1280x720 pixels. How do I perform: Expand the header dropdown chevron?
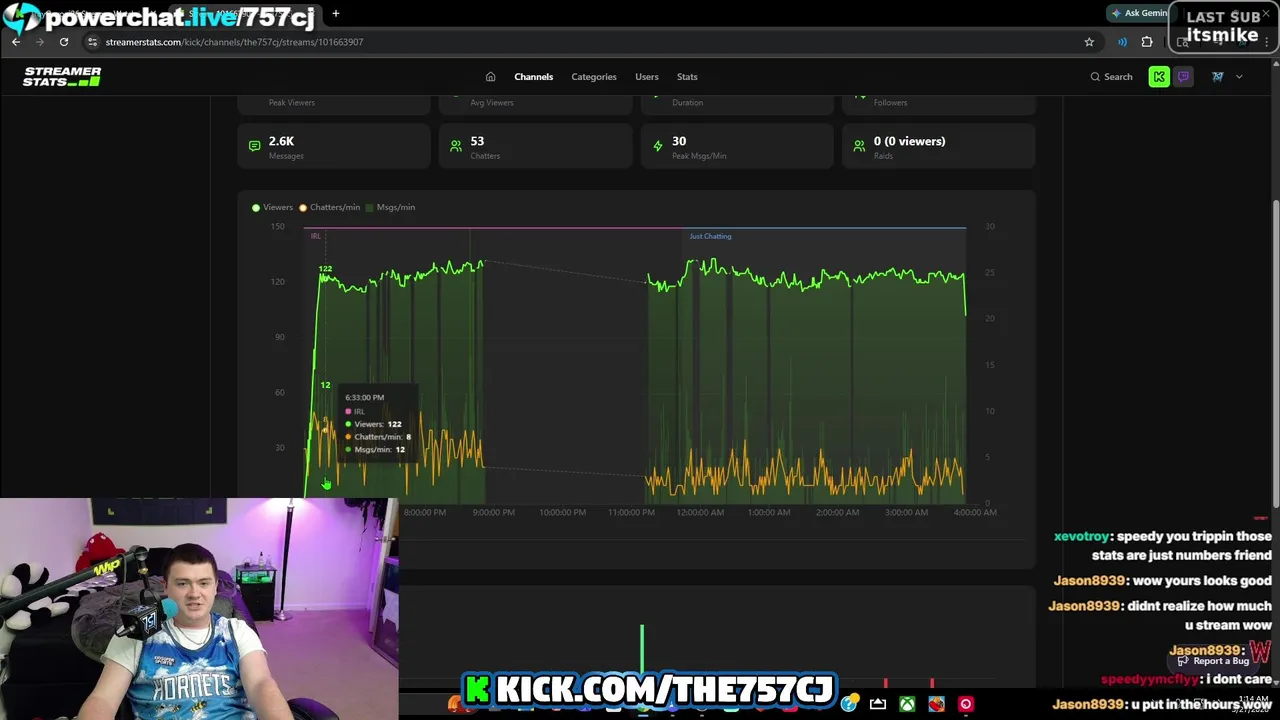[1239, 77]
